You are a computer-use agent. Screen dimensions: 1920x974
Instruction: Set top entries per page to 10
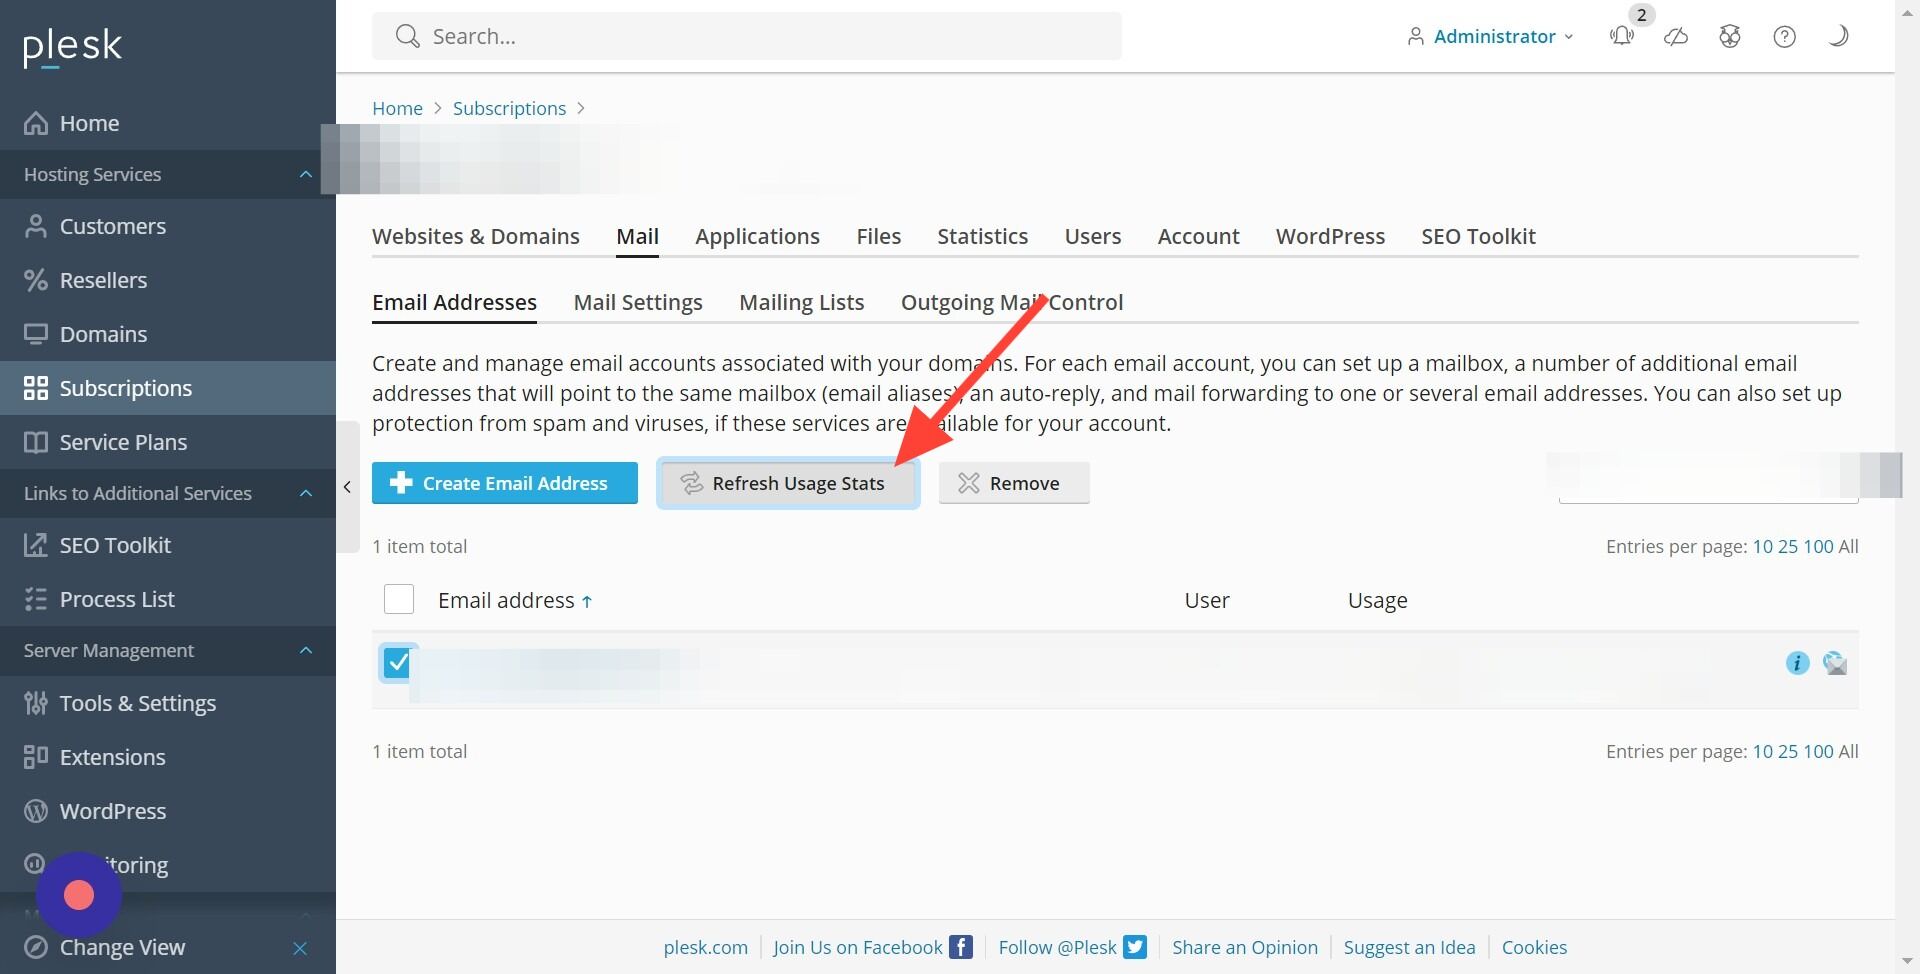click(1762, 546)
